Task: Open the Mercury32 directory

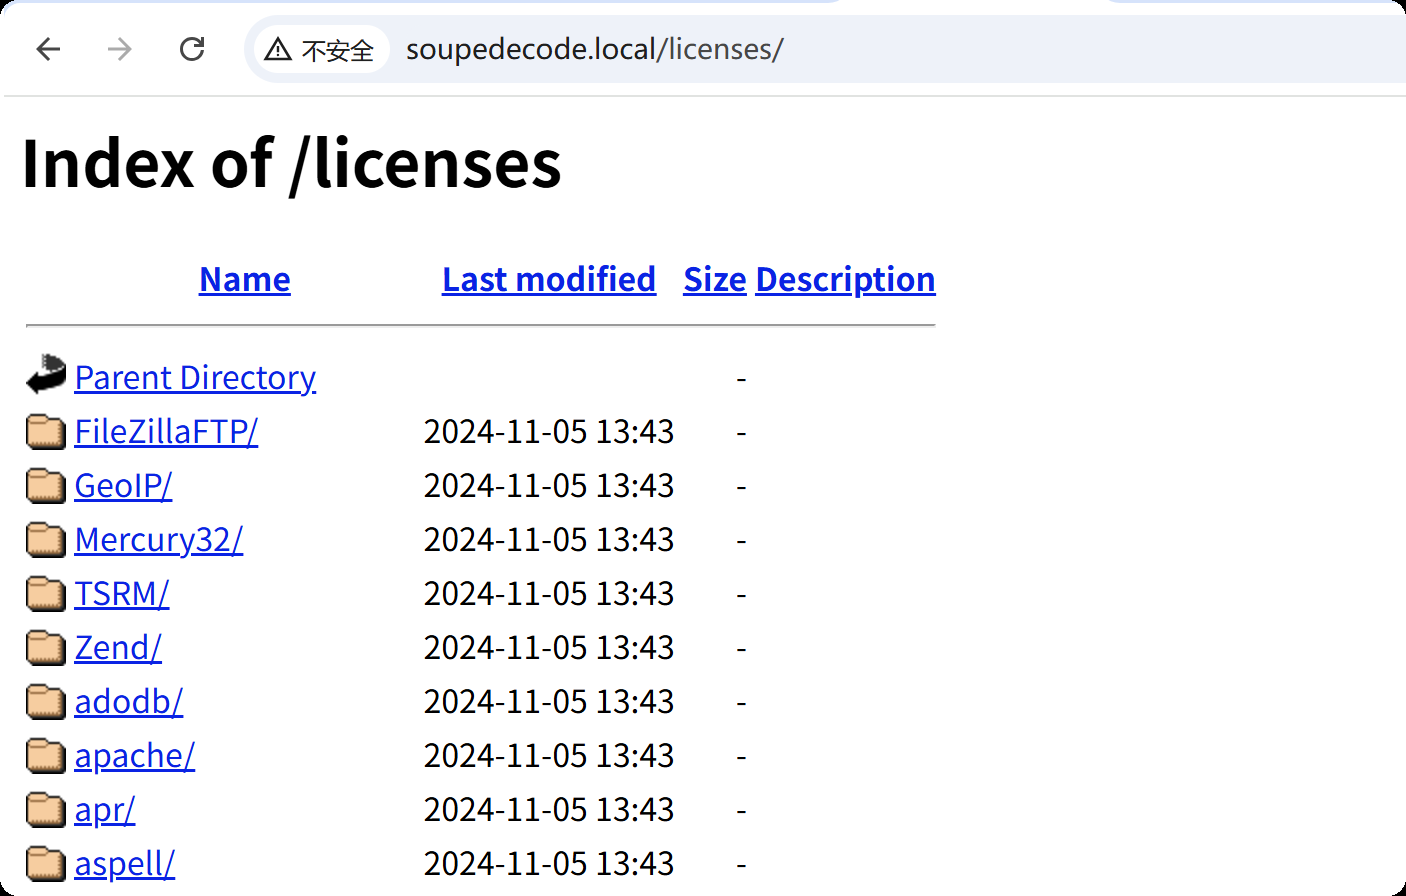Action: click(158, 539)
